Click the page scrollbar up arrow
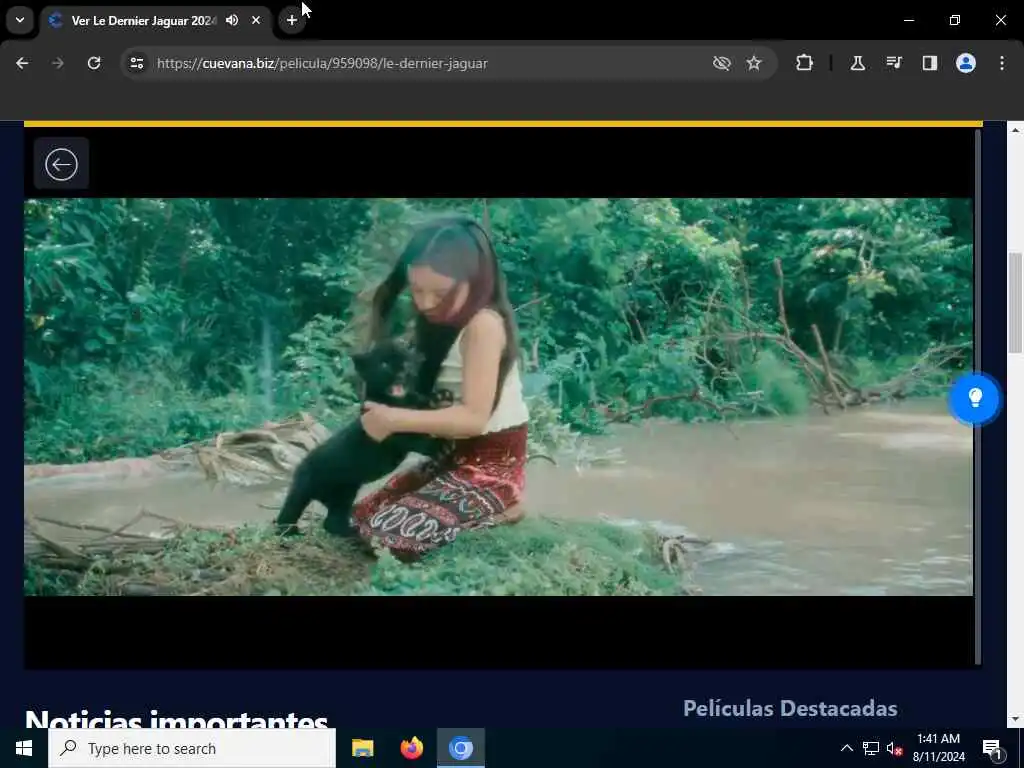This screenshot has height=768, width=1024. (x=1015, y=130)
